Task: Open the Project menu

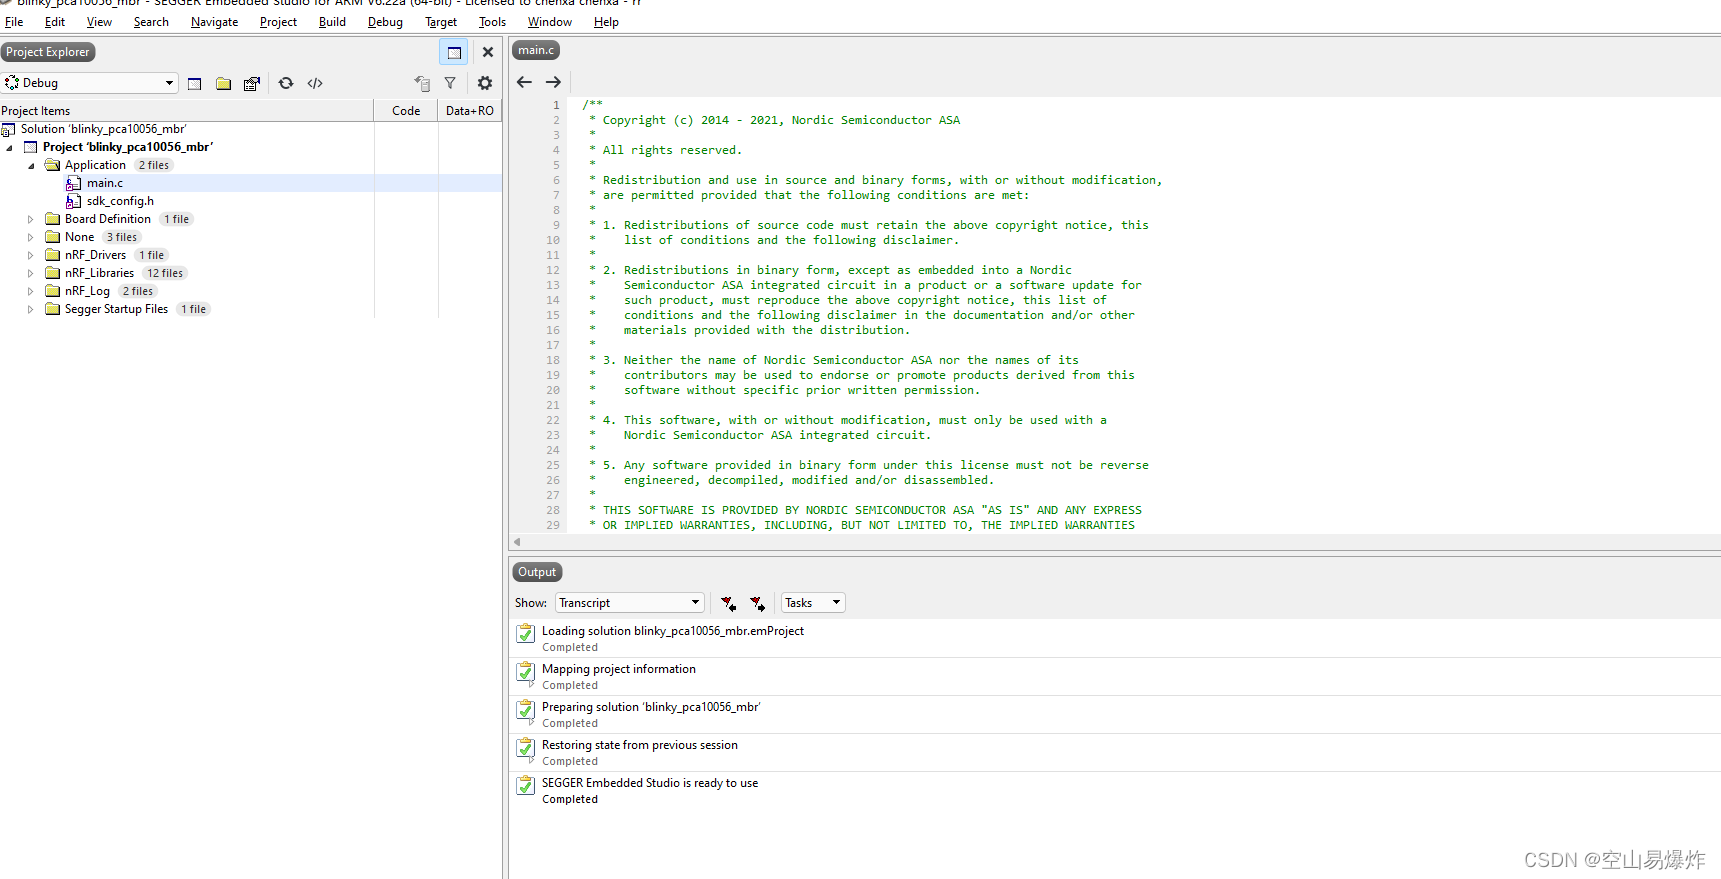Action: (278, 22)
